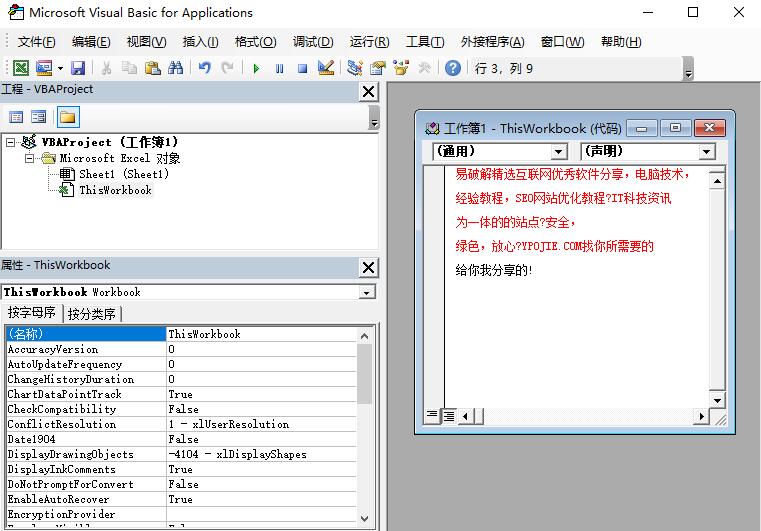Redo the last action
The image size is (761, 531).
tap(227, 68)
